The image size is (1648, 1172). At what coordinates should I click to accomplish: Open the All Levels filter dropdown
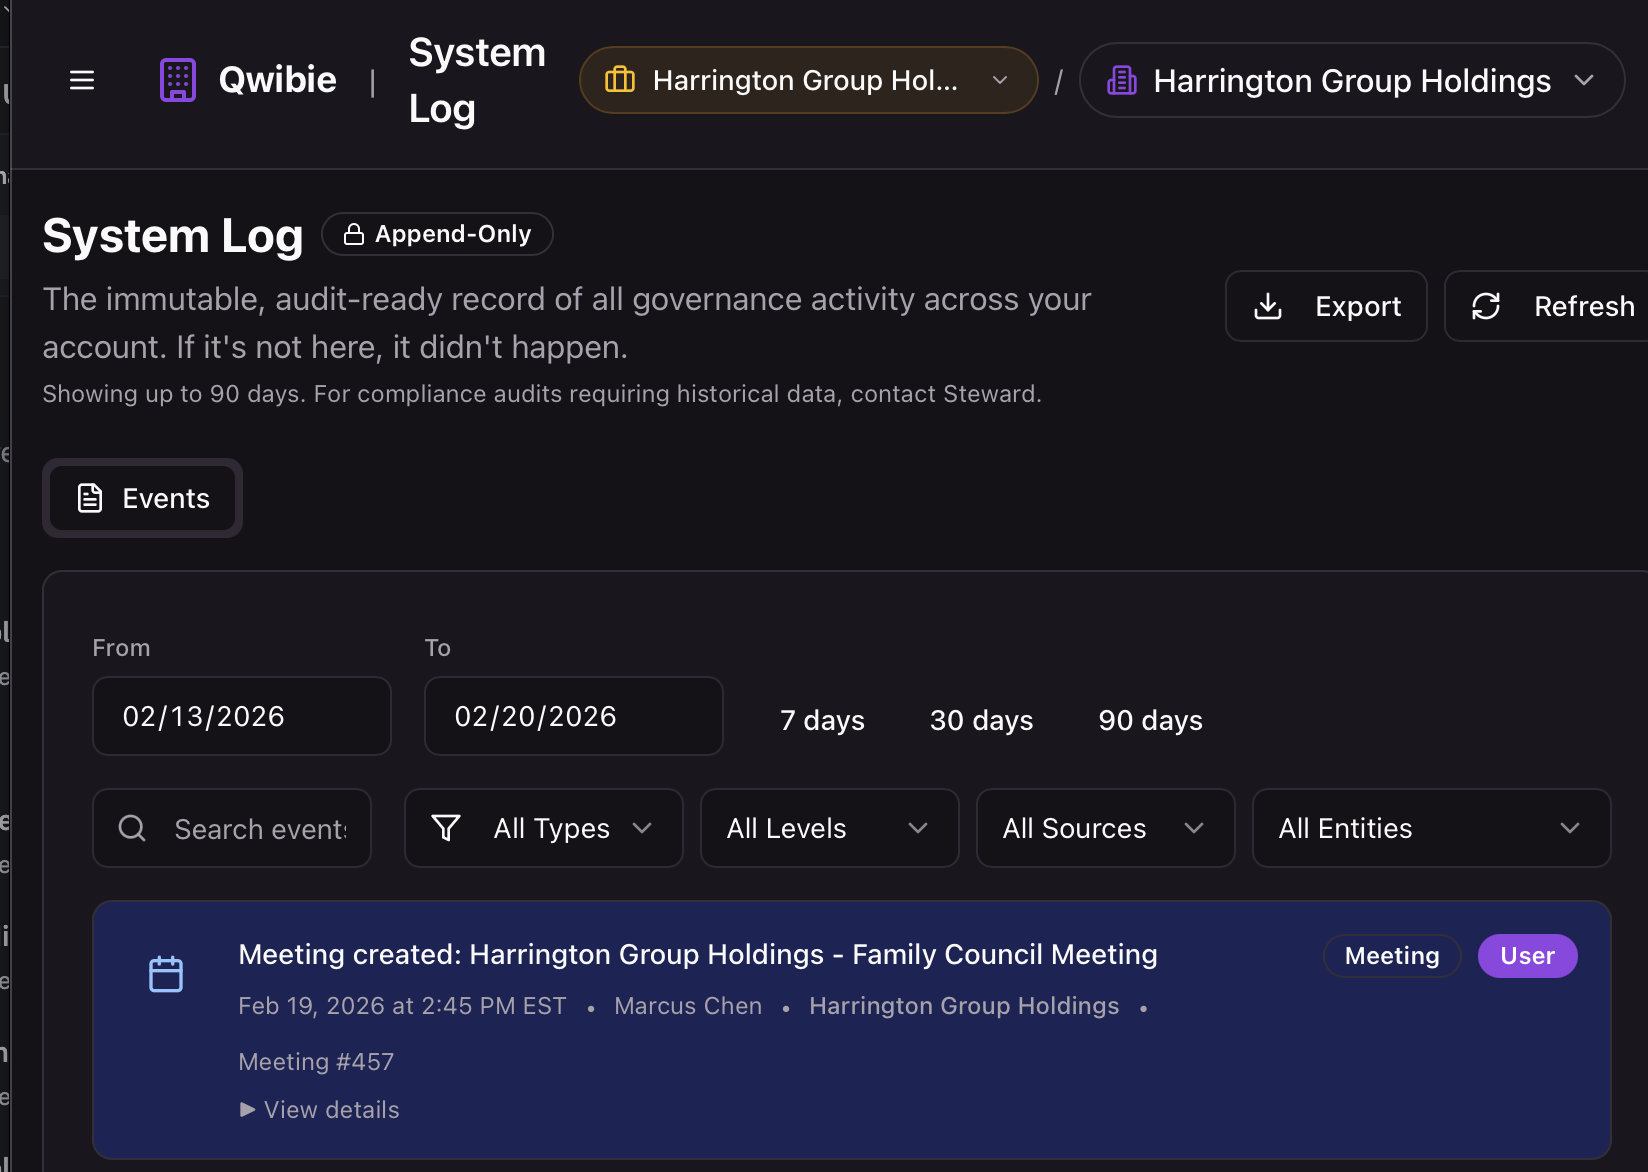click(x=830, y=828)
